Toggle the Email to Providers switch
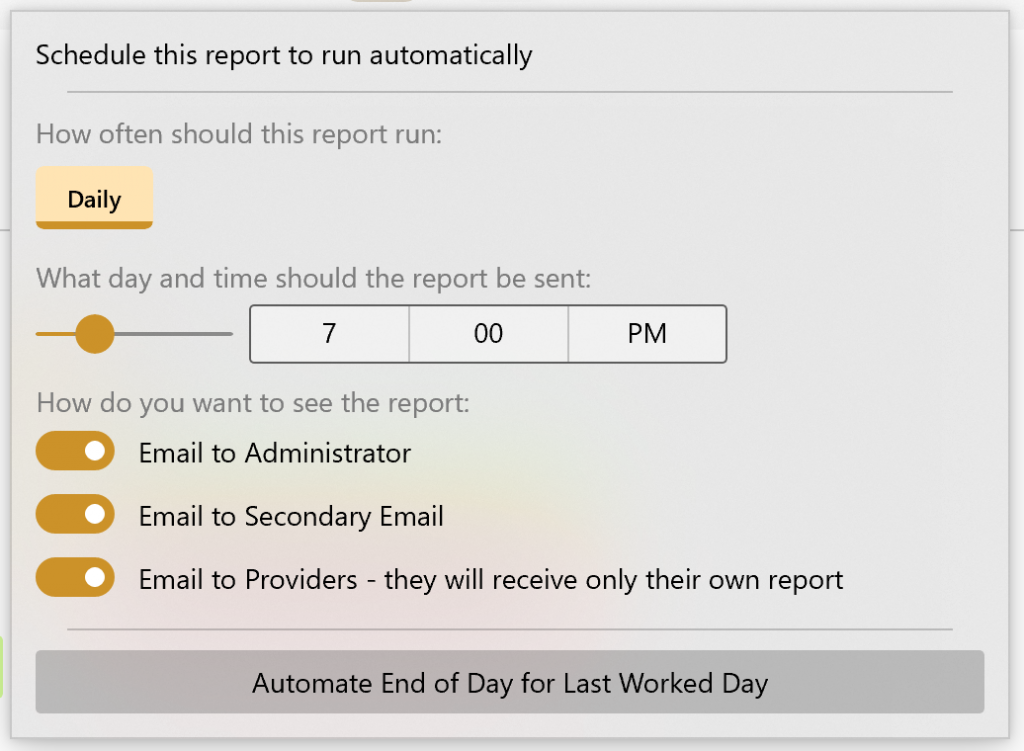This screenshot has width=1024, height=751. (75, 577)
